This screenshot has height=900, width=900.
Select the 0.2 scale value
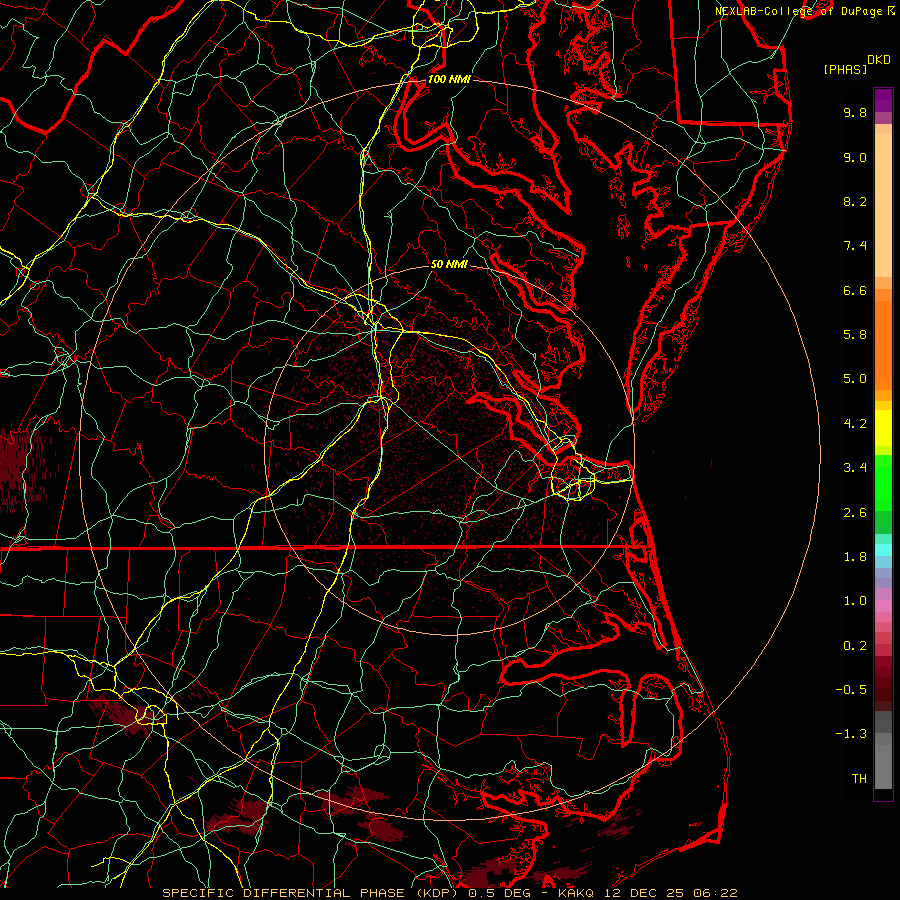tap(855, 646)
